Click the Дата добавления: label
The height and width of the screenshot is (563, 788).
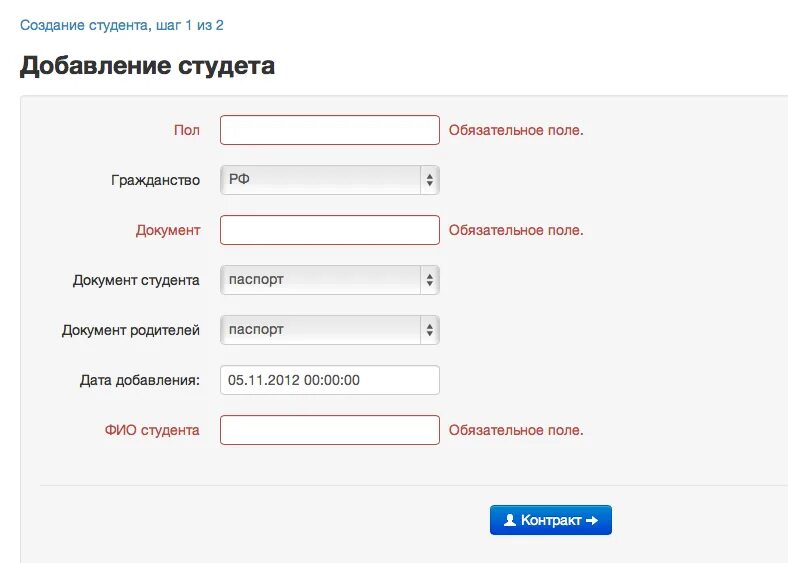click(140, 380)
